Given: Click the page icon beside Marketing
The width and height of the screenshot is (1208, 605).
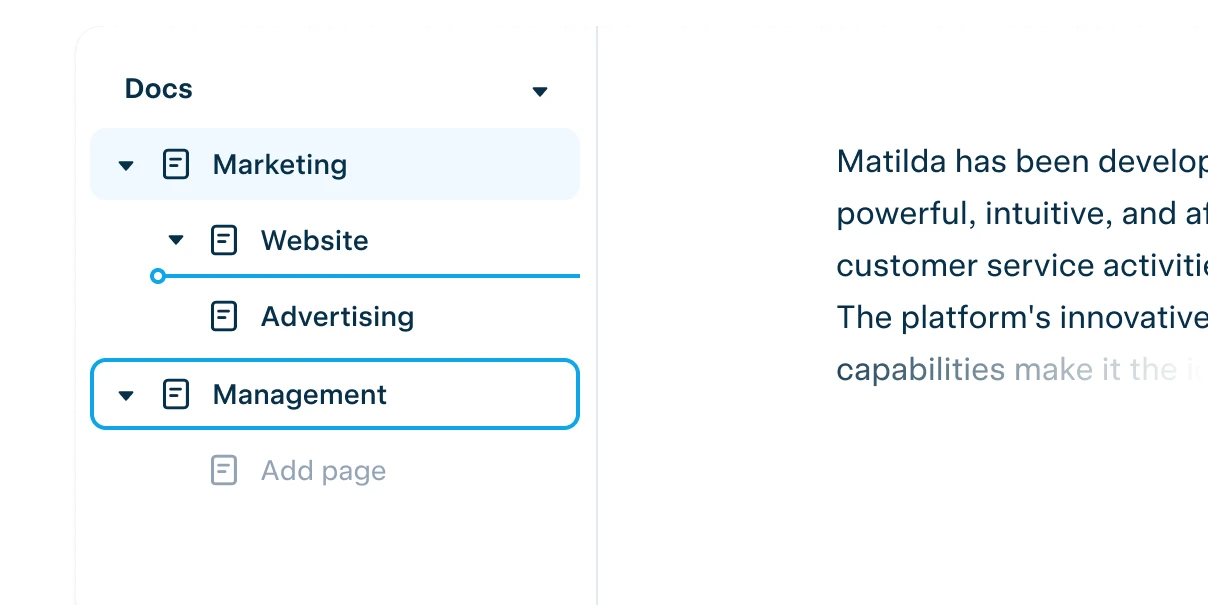Looking at the screenshot, I should pos(176,164).
